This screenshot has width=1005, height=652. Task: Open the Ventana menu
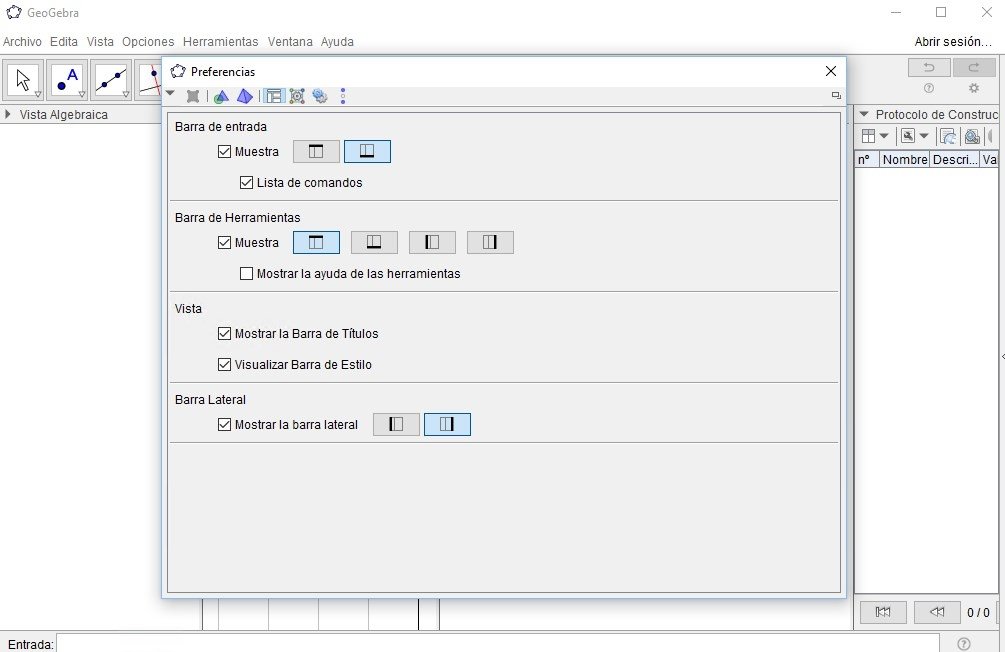point(290,42)
